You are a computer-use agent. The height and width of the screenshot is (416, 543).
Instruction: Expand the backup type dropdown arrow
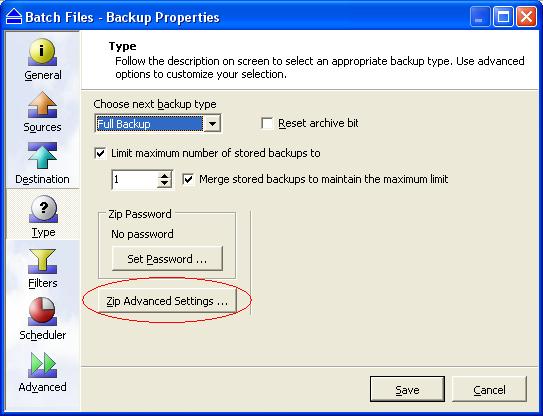(x=212, y=124)
